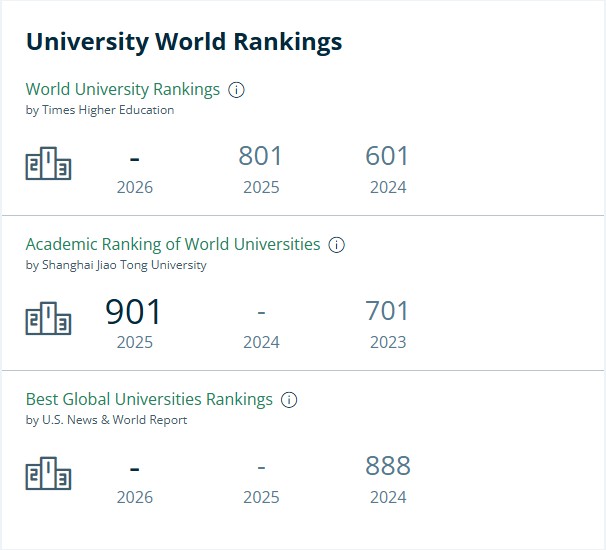Click podium icon in Times Higher Education row
This screenshot has width=606, height=550.
tap(48, 163)
